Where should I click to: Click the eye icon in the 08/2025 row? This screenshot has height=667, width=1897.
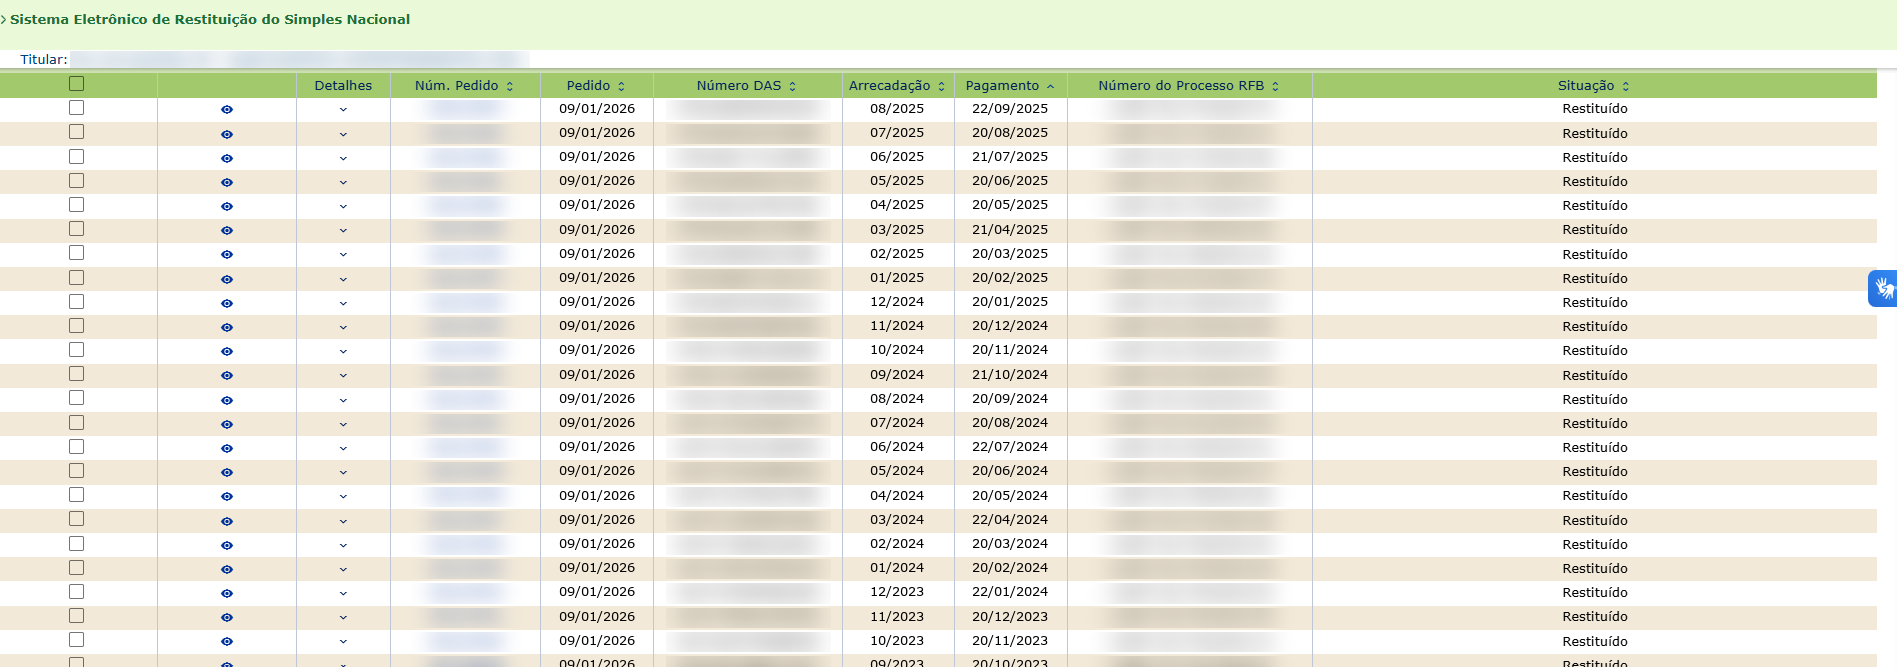227,110
